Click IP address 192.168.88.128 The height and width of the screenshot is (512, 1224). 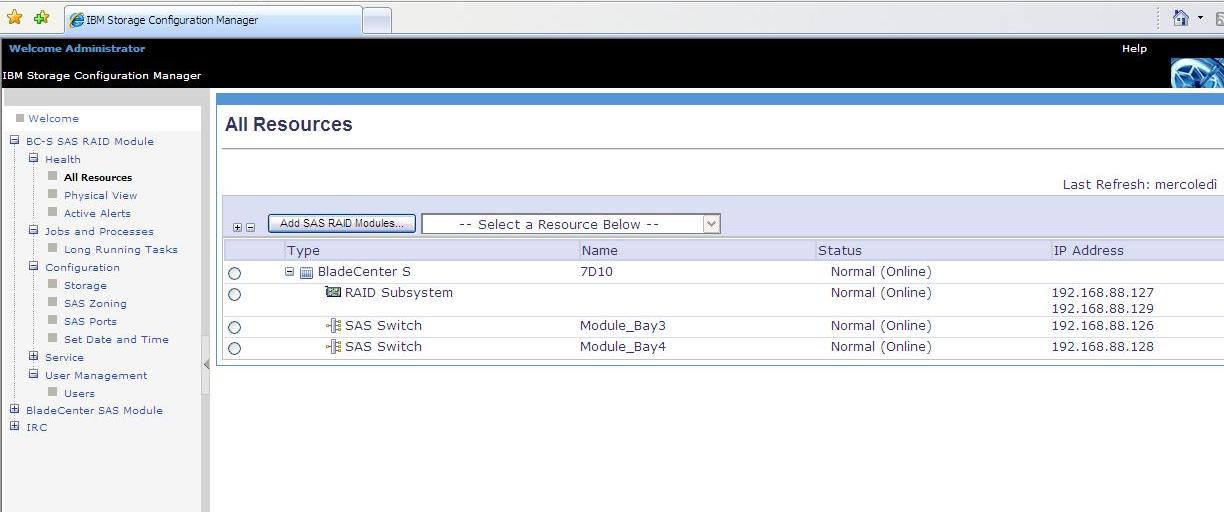tap(1103, 347)
